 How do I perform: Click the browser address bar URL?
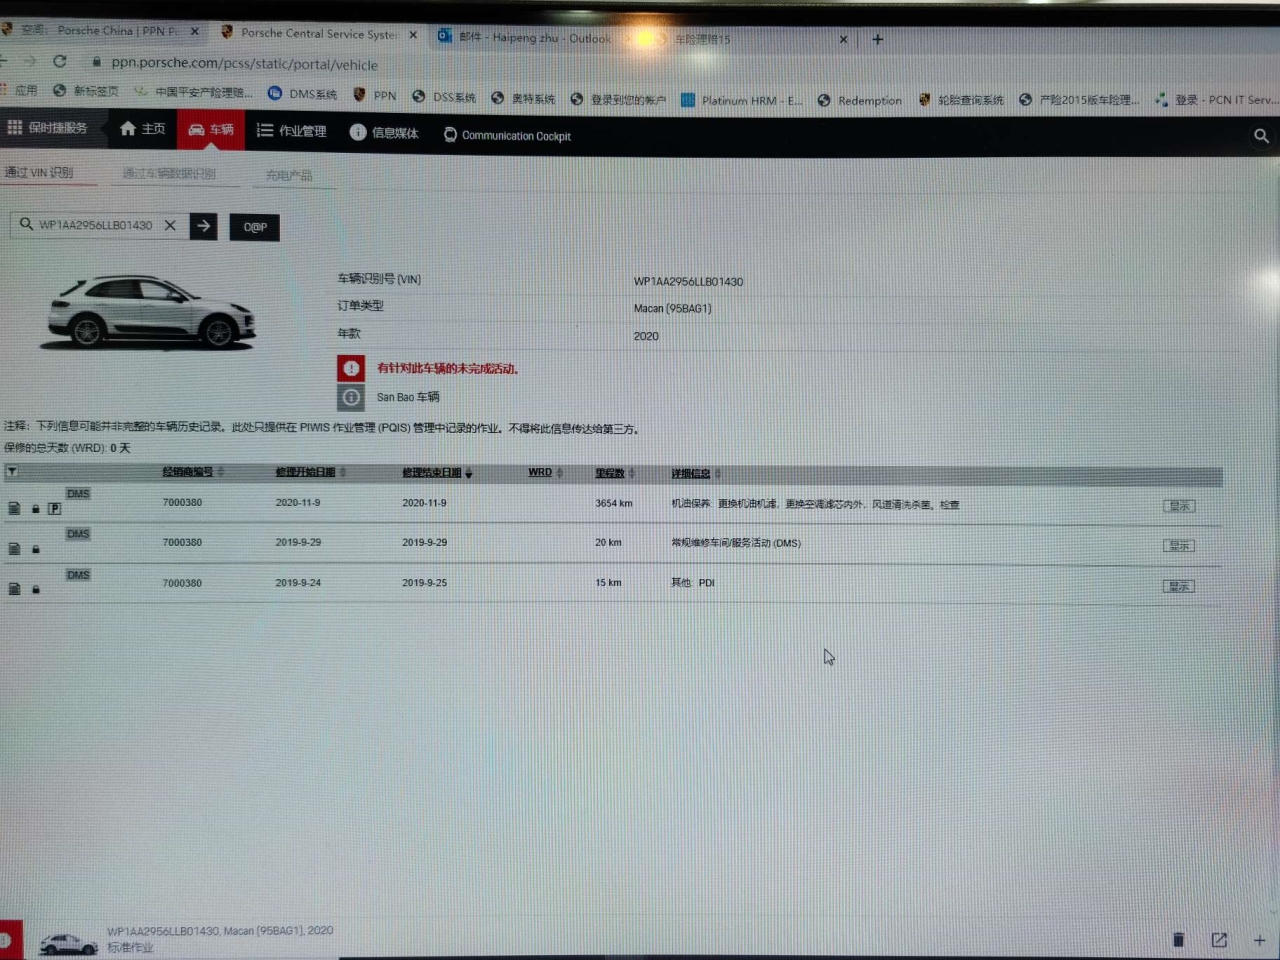point(244,63)
